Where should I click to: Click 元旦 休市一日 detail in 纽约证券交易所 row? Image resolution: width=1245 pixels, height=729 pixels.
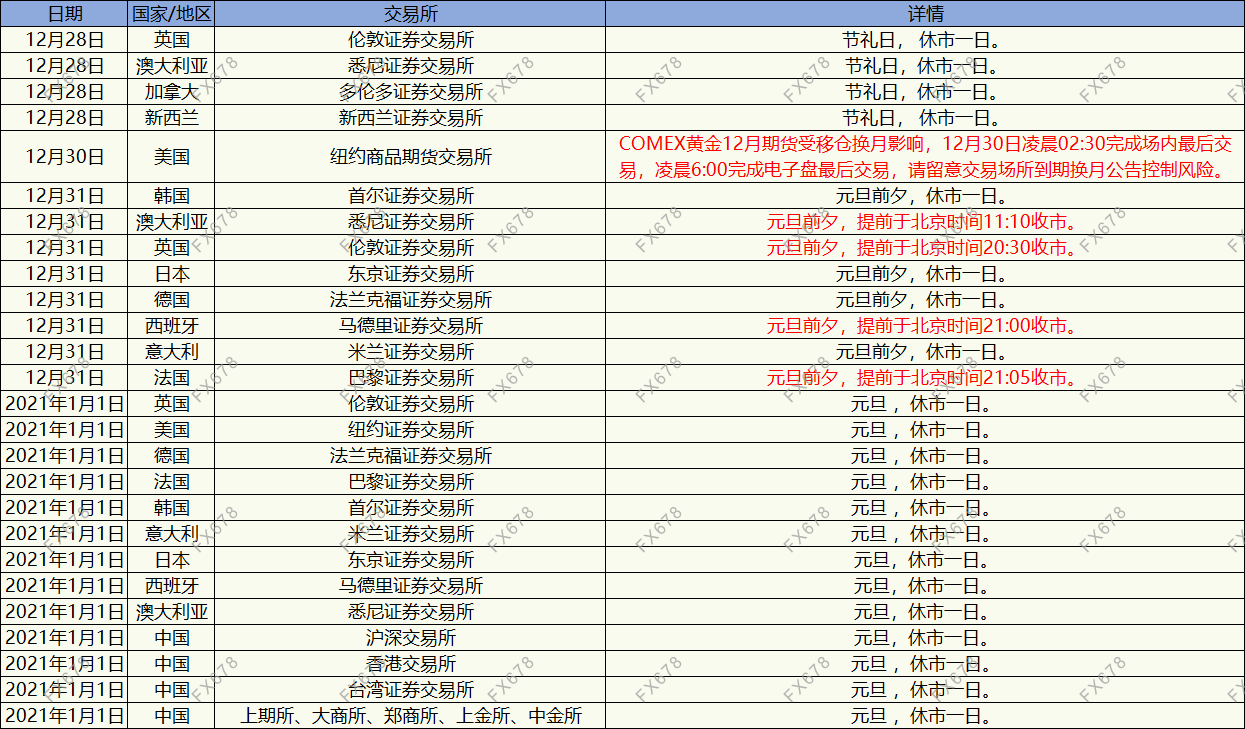(925, 430)
